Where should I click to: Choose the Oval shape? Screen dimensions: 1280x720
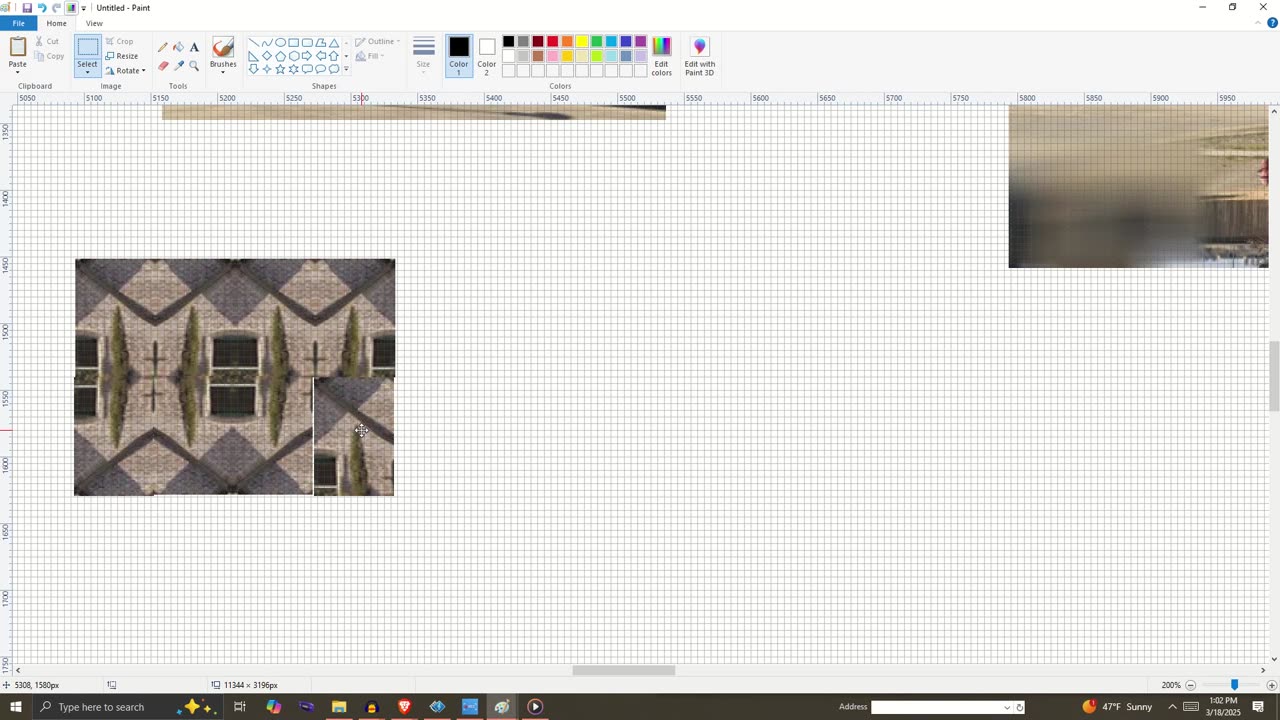pyautogui.click(x=281, y=43)
